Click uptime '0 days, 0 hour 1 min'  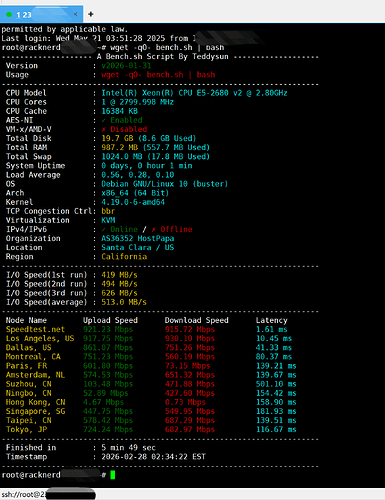(x=147, y=166)
